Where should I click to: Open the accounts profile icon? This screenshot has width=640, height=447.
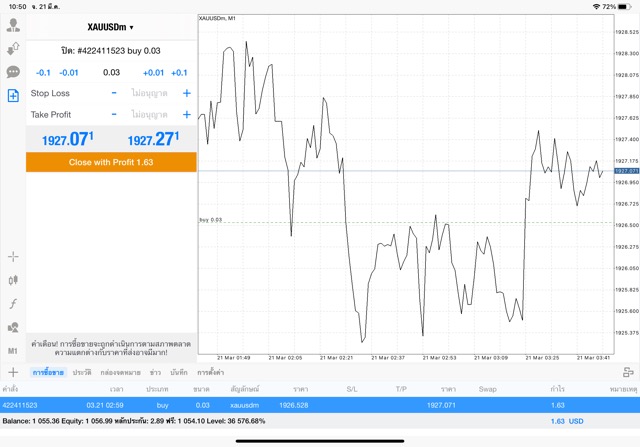13,25
